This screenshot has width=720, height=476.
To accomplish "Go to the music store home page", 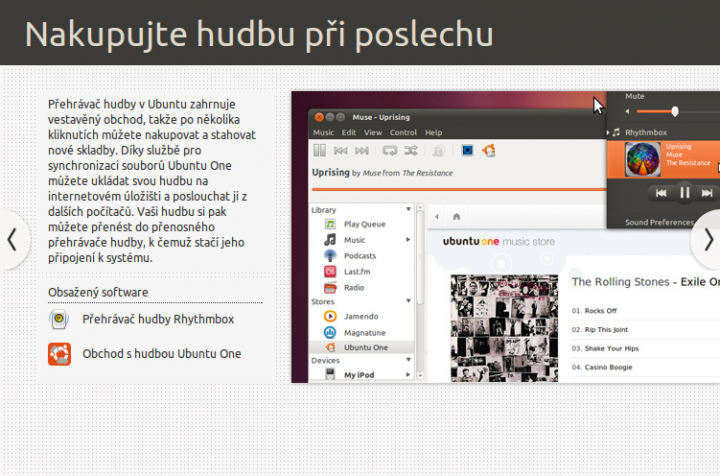I will [456, 217].
